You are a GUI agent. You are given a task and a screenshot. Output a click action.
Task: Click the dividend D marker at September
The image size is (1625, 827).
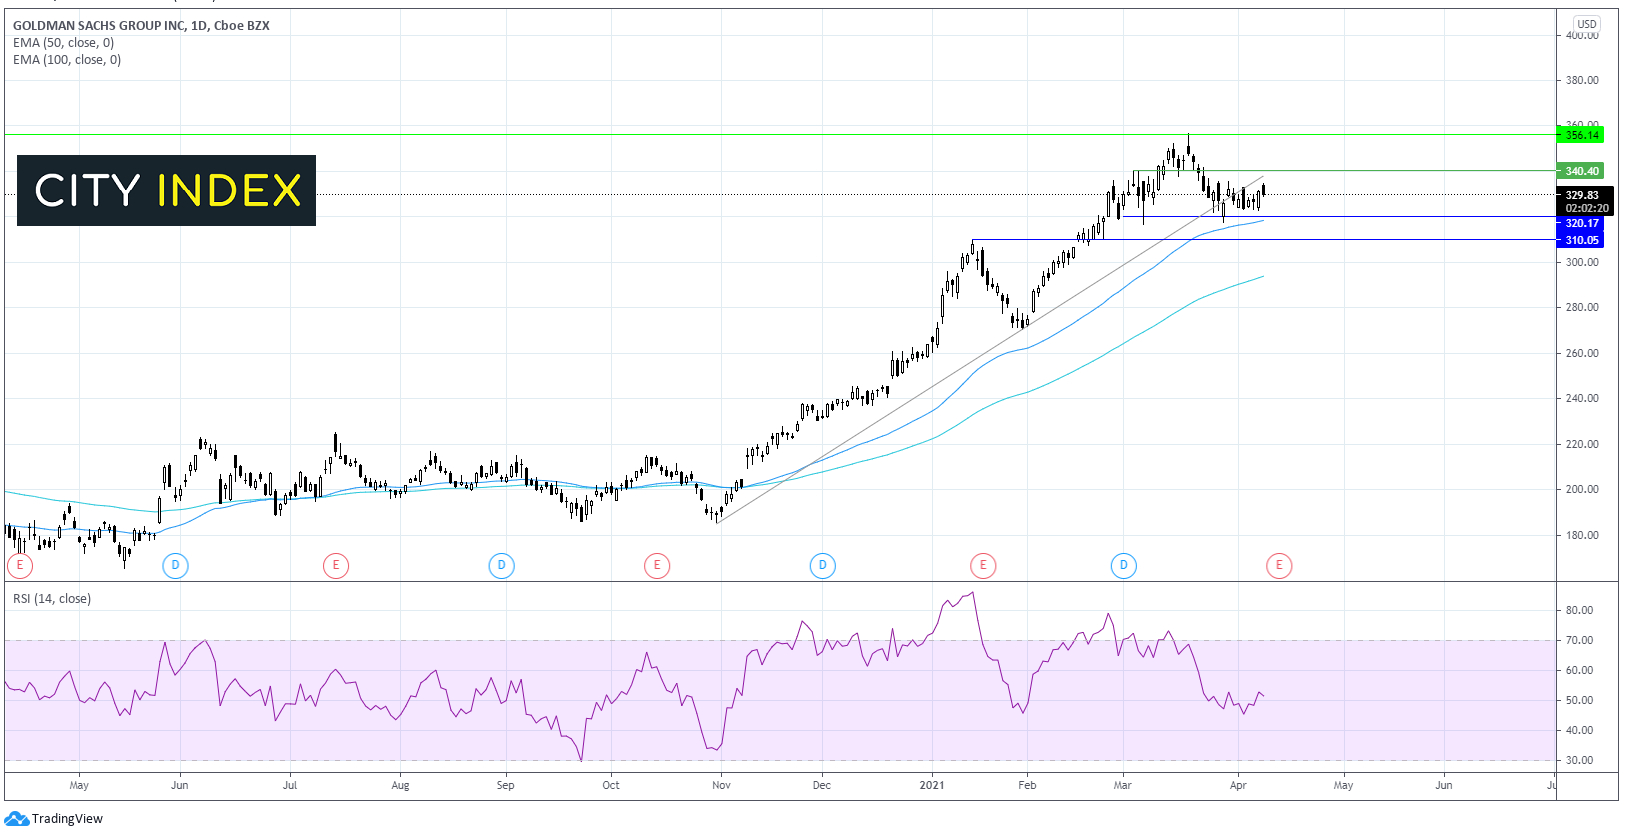[x=501, y=566]
